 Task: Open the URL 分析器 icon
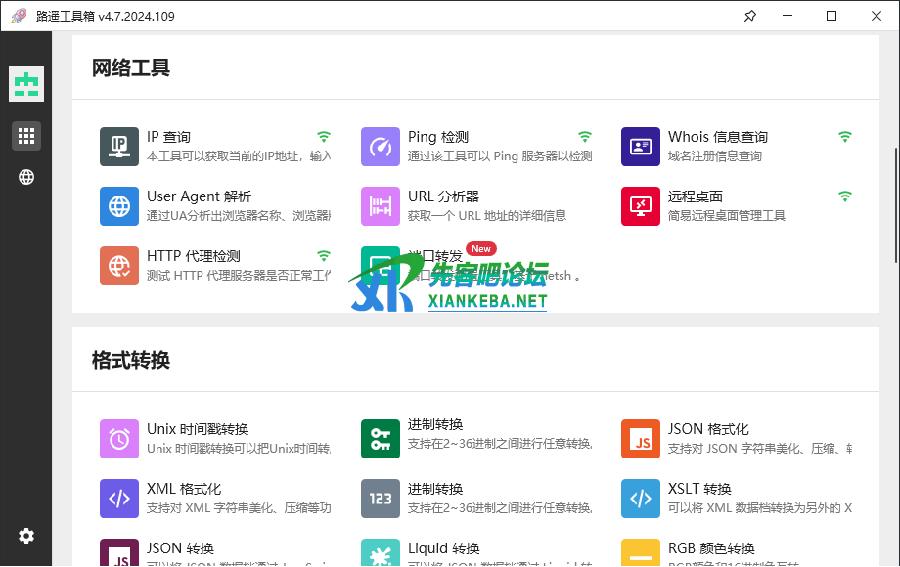tap(380, 206)
